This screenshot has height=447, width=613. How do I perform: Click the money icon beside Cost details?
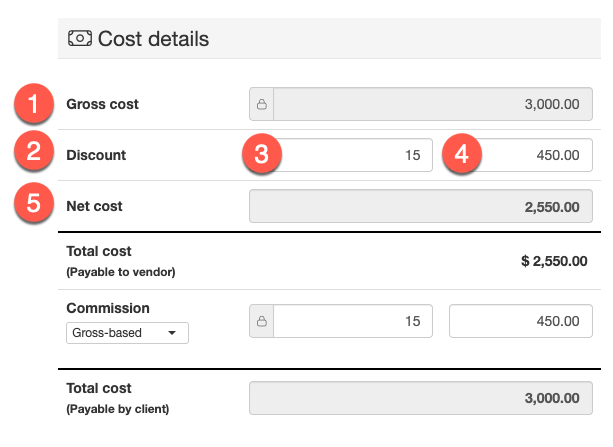(79, 39)
